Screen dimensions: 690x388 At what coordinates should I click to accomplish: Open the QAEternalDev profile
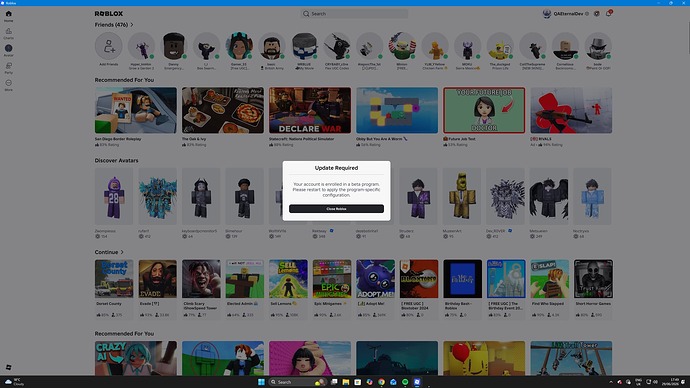[565, 14]
